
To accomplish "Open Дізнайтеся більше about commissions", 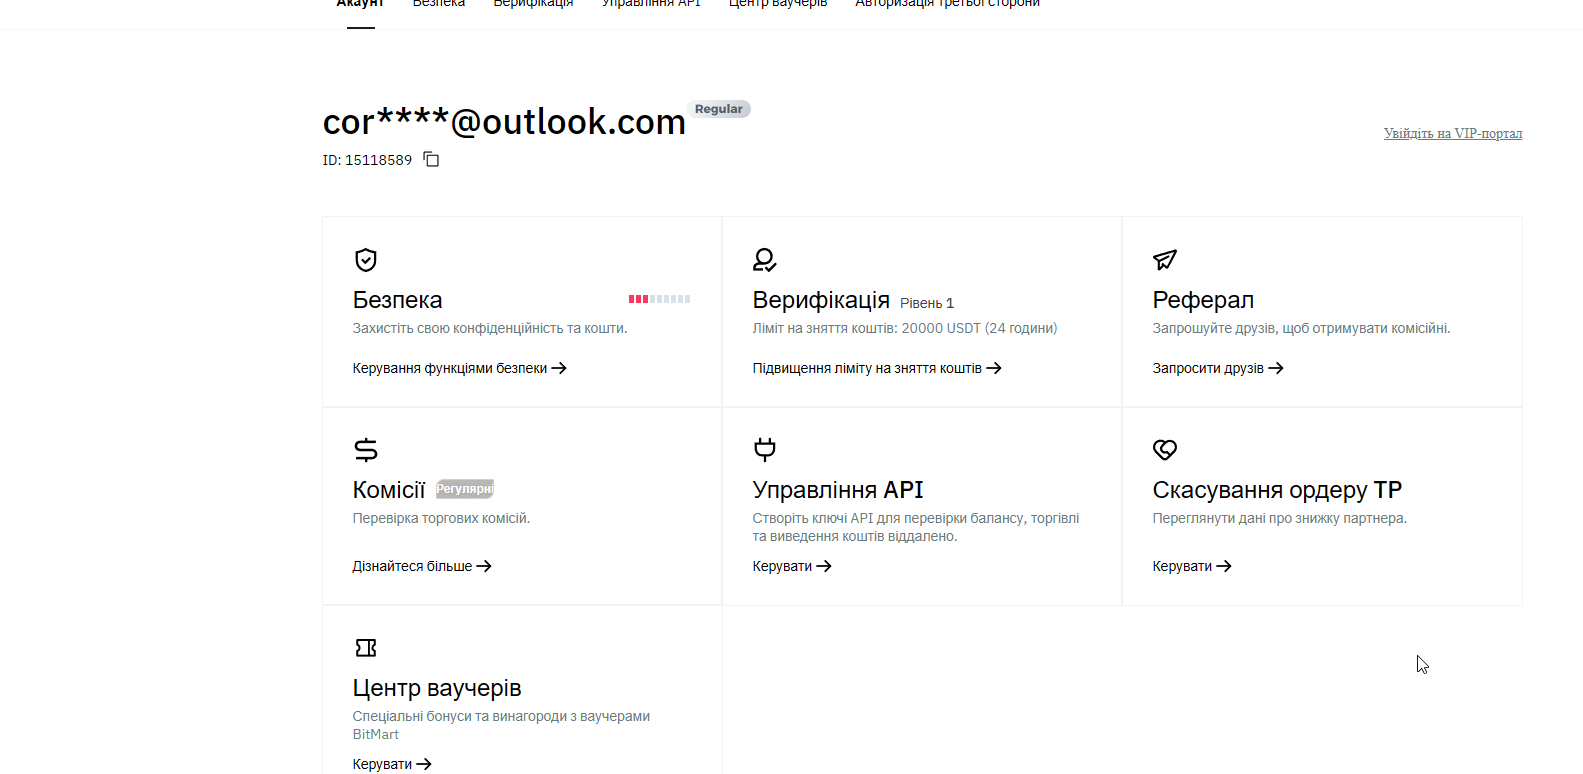I will 421,566.
